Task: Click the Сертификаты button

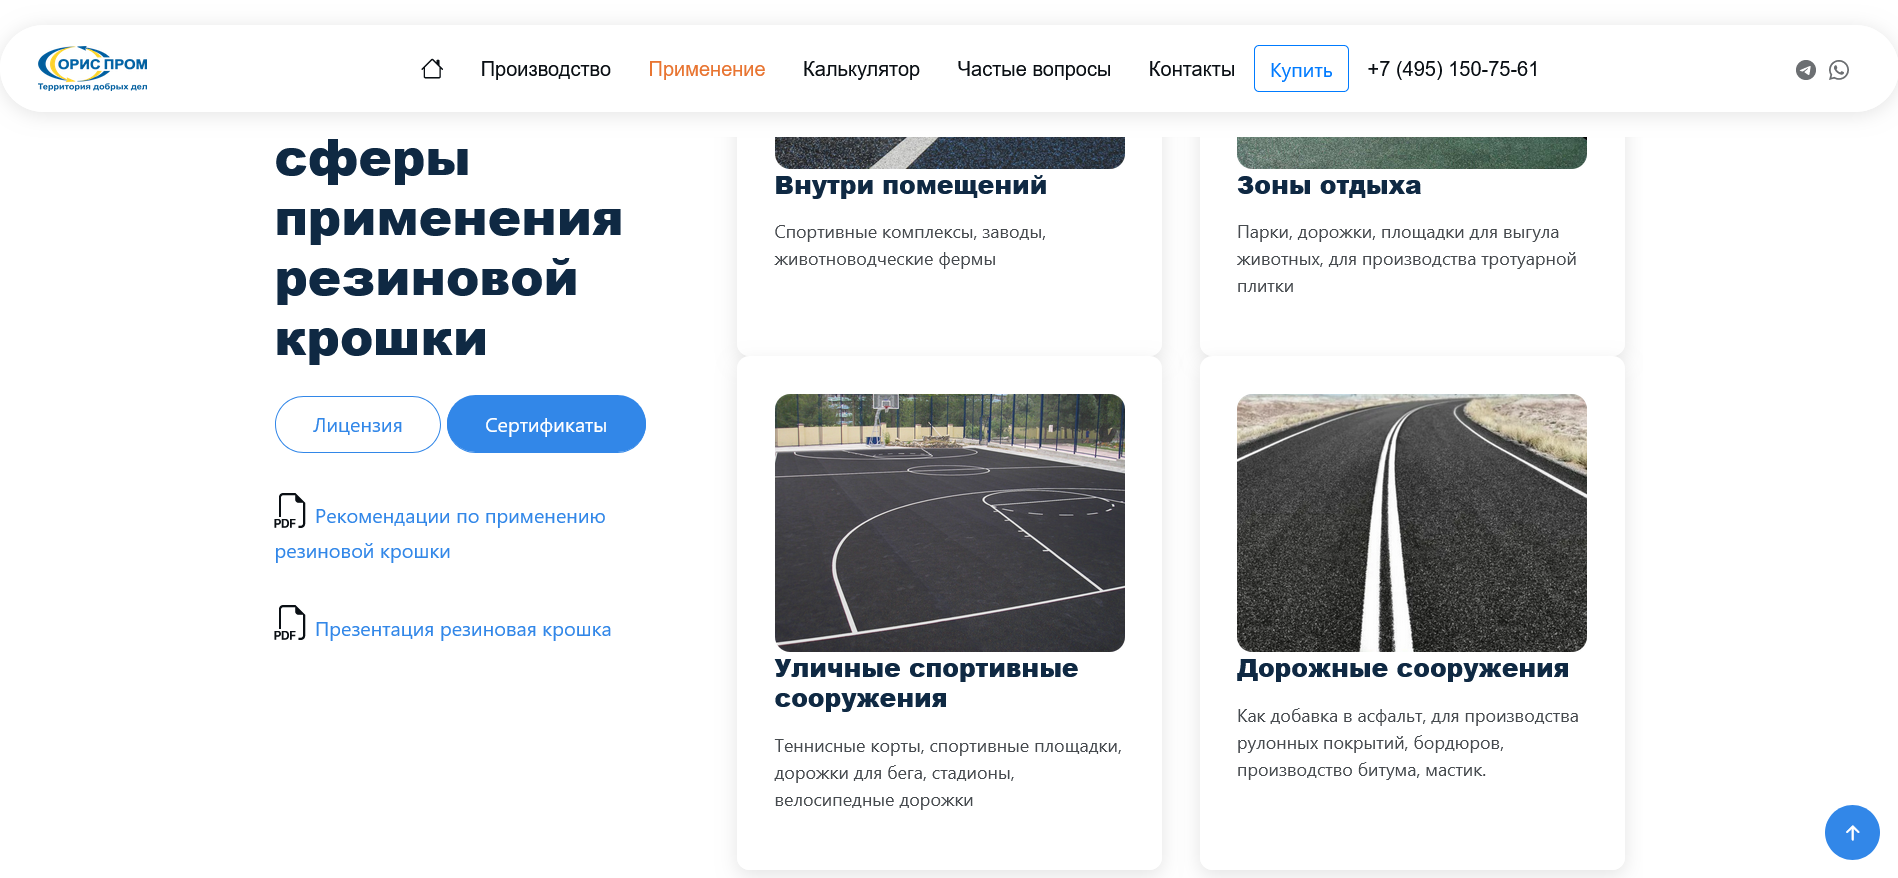Action: click(545, 425)
